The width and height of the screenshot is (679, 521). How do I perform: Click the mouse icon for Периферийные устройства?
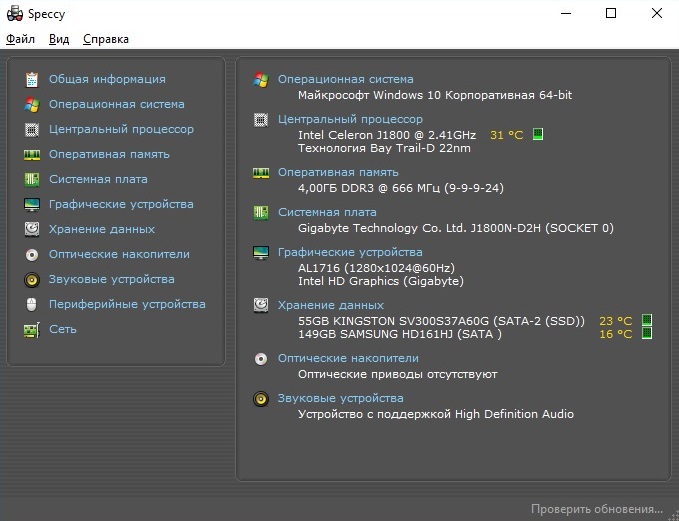tap(32, 304)
